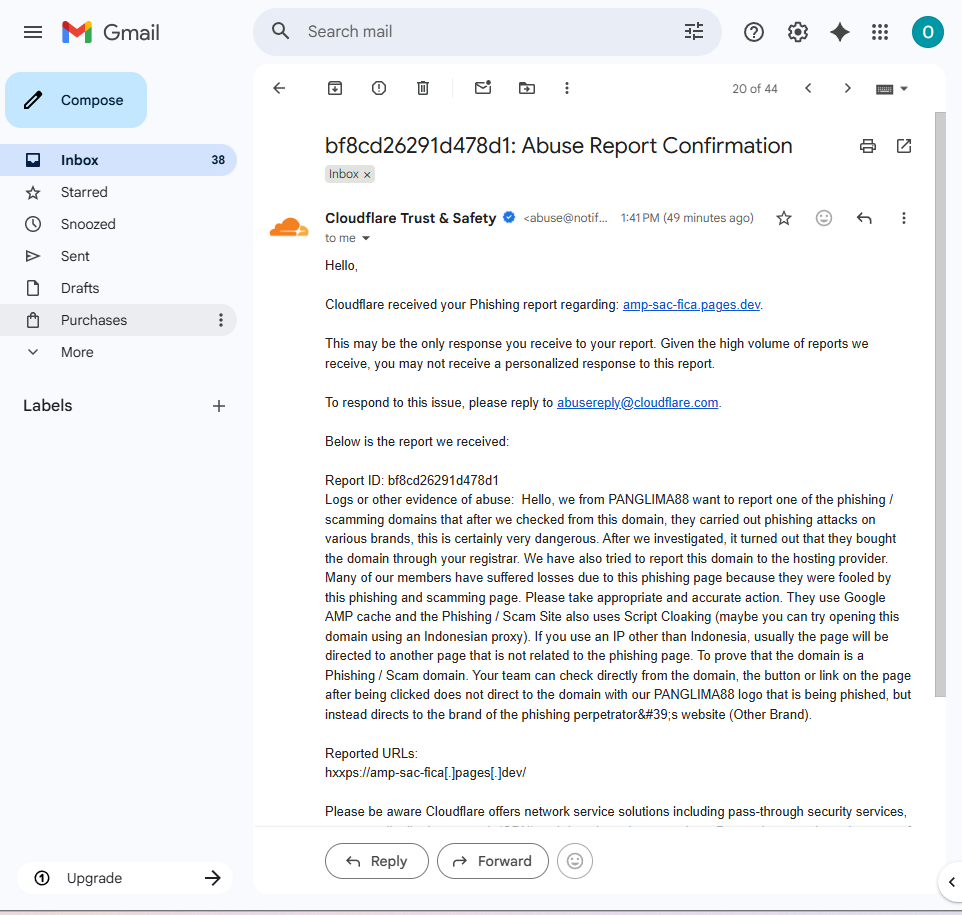Go back to inbox arrow

[x=279, y=88]
